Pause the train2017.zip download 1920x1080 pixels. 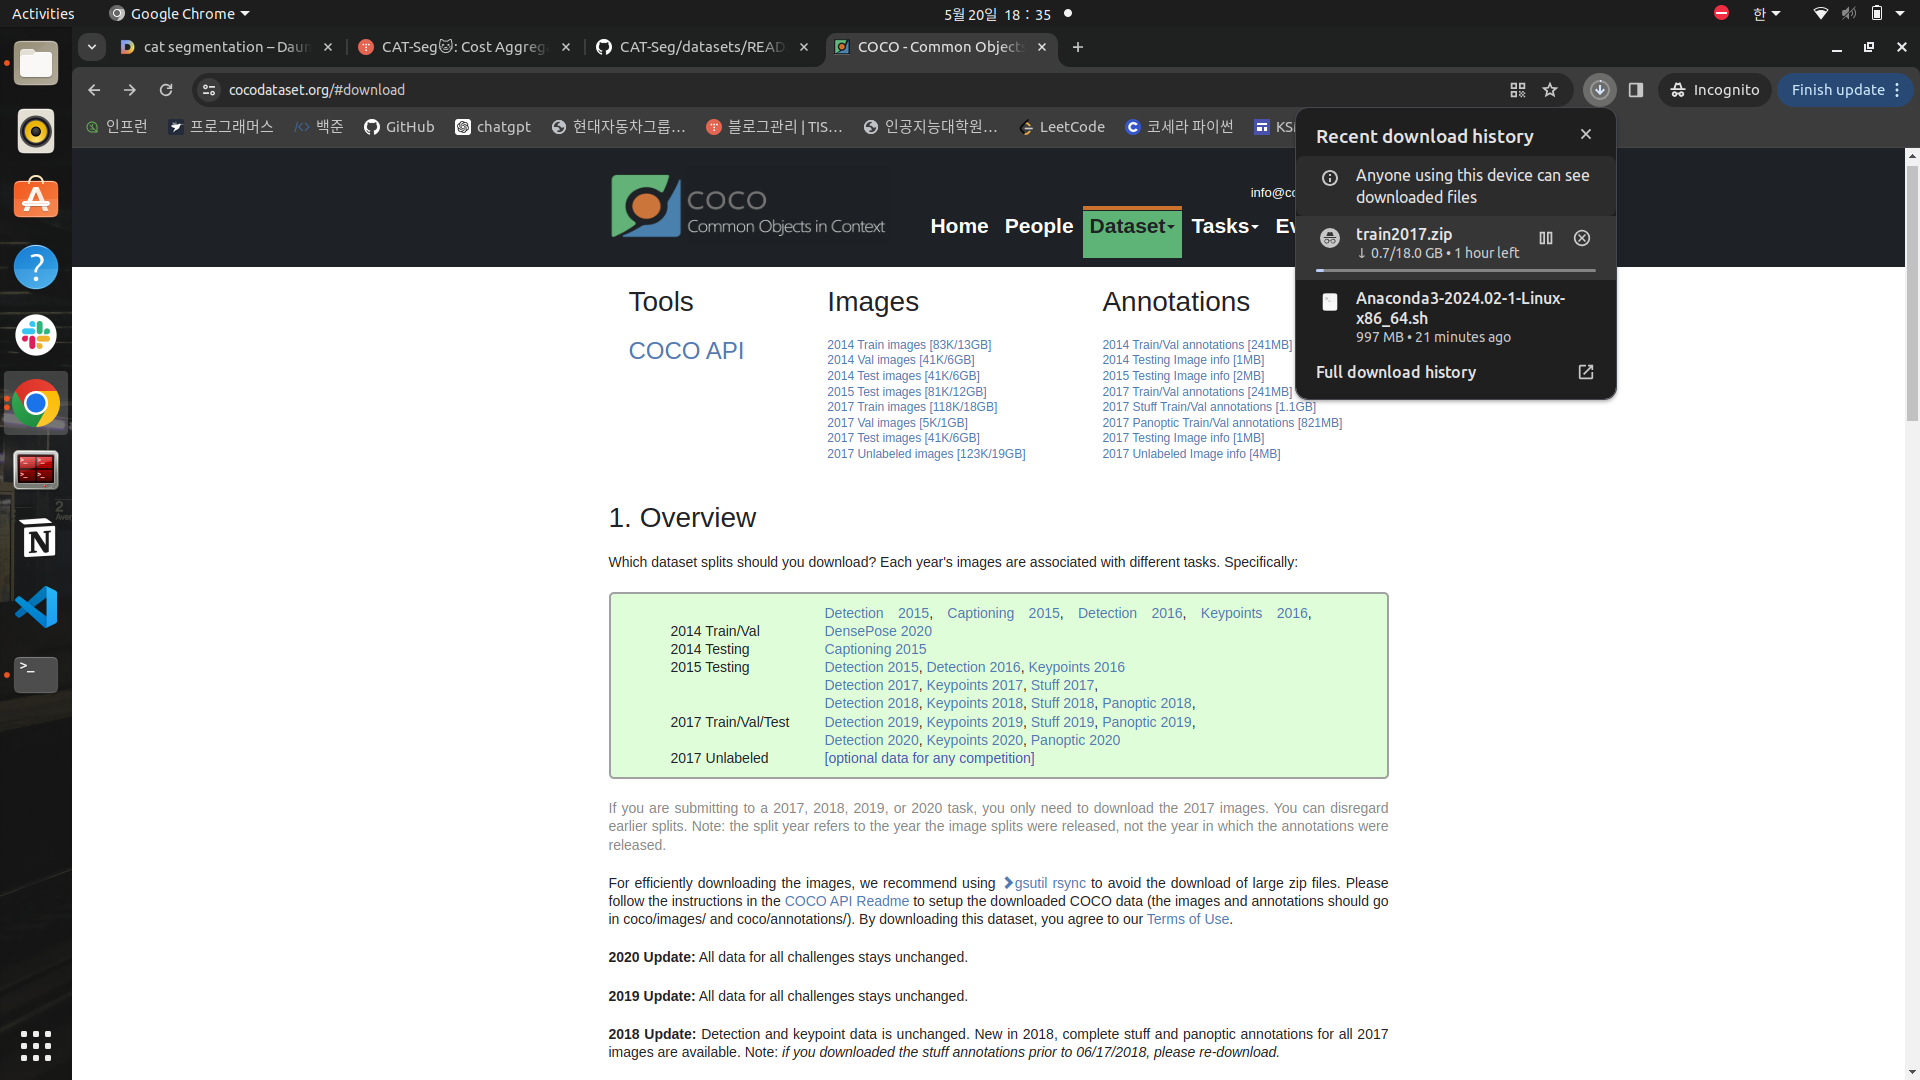1546,238
